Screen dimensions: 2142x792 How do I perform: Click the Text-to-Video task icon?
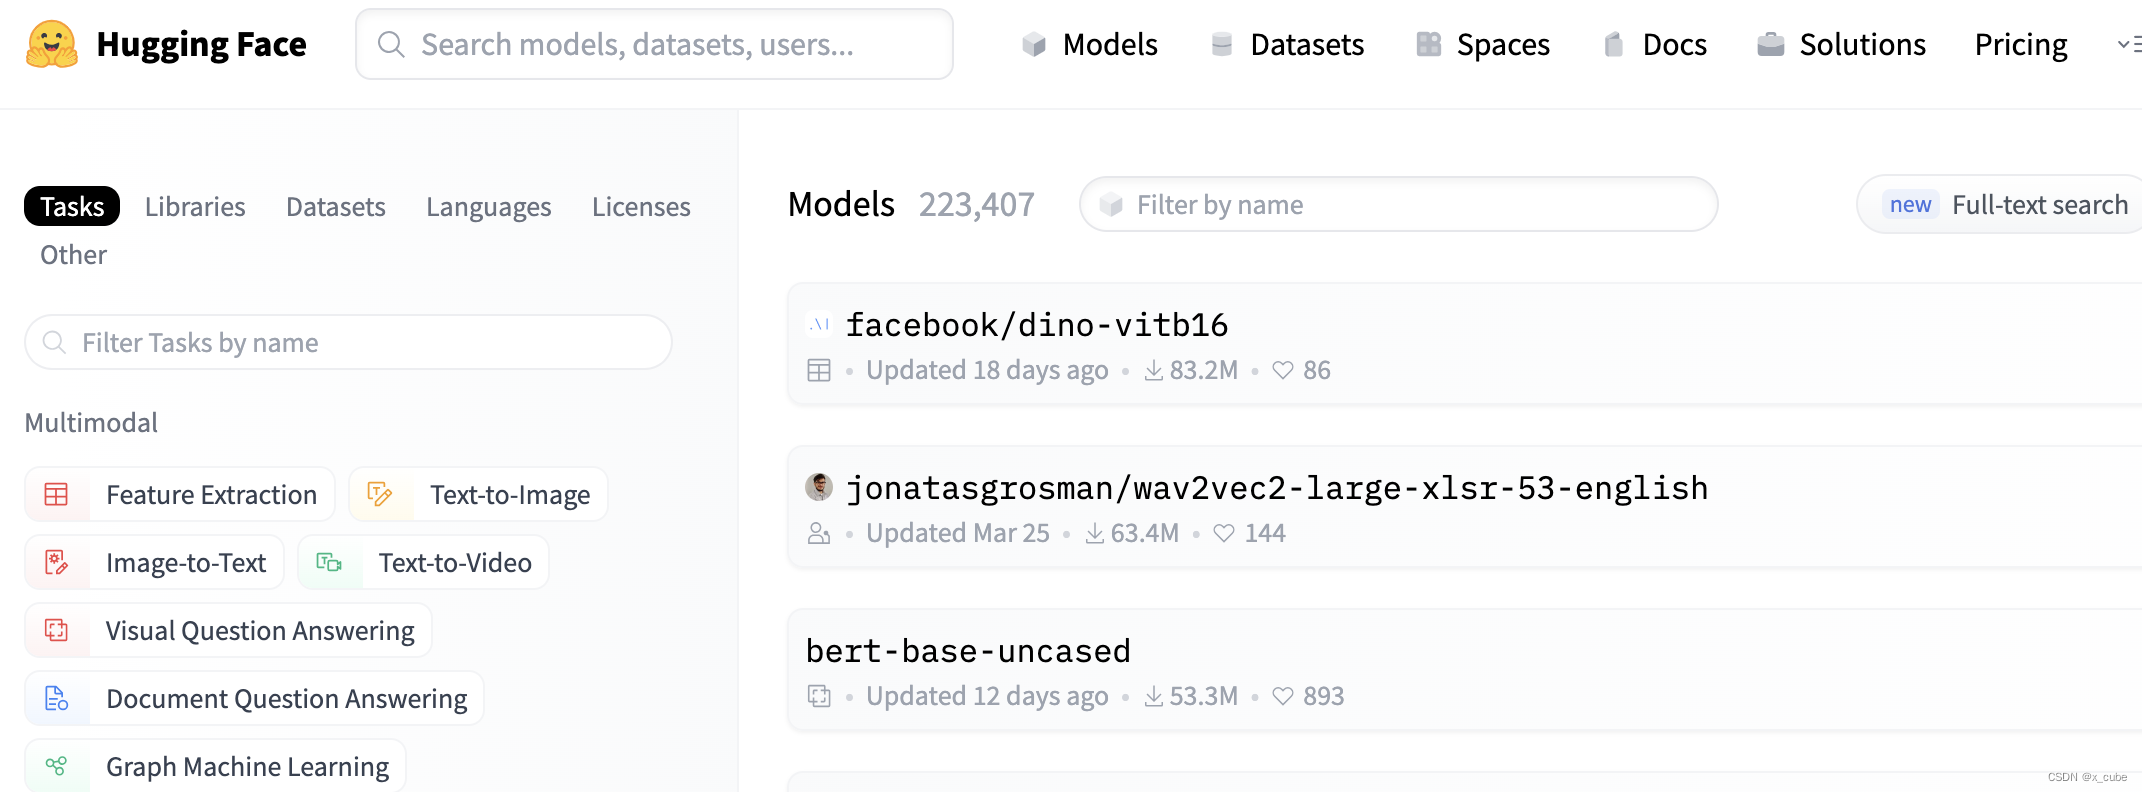(329, 562)
